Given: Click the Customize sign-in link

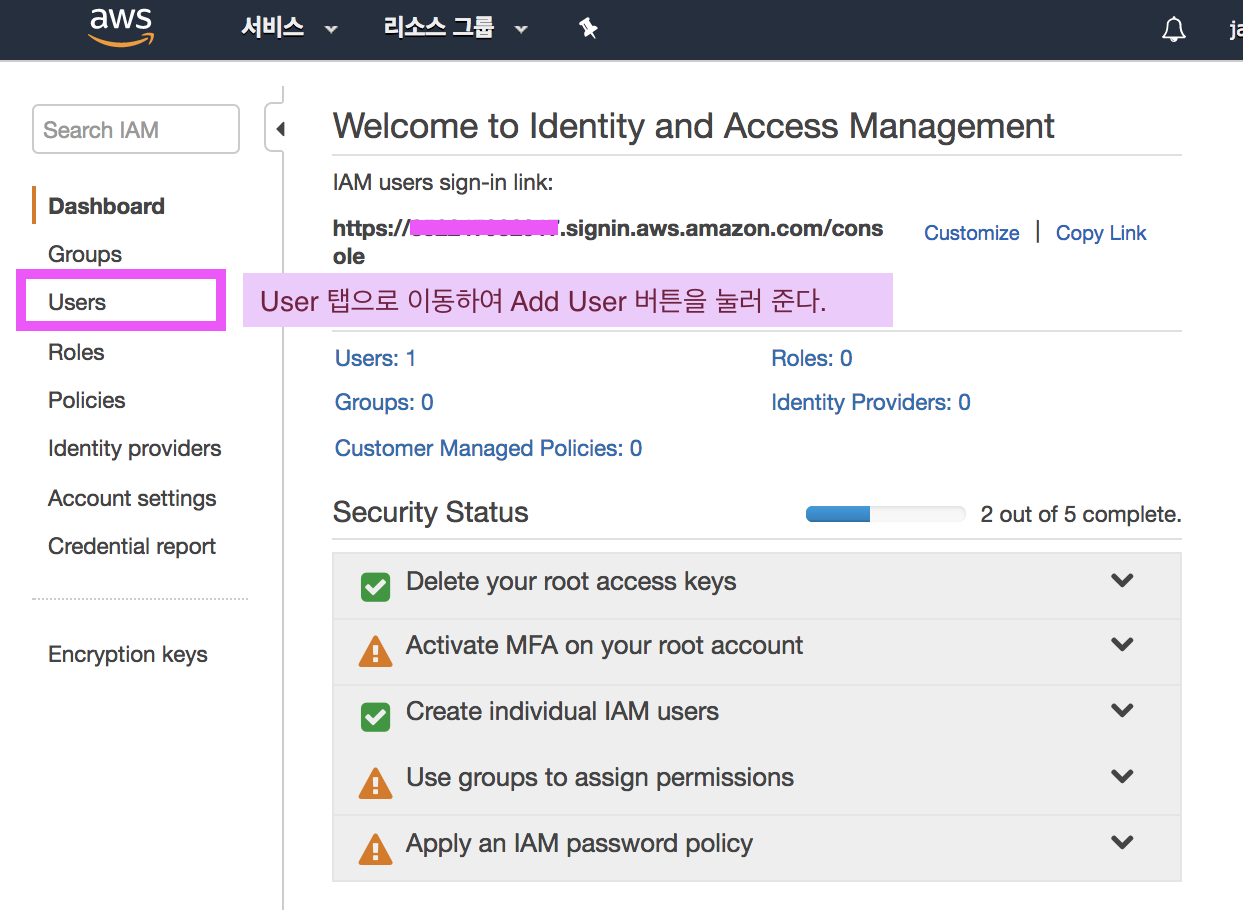Looking at the screenshot, I should (x=972, y=233).
